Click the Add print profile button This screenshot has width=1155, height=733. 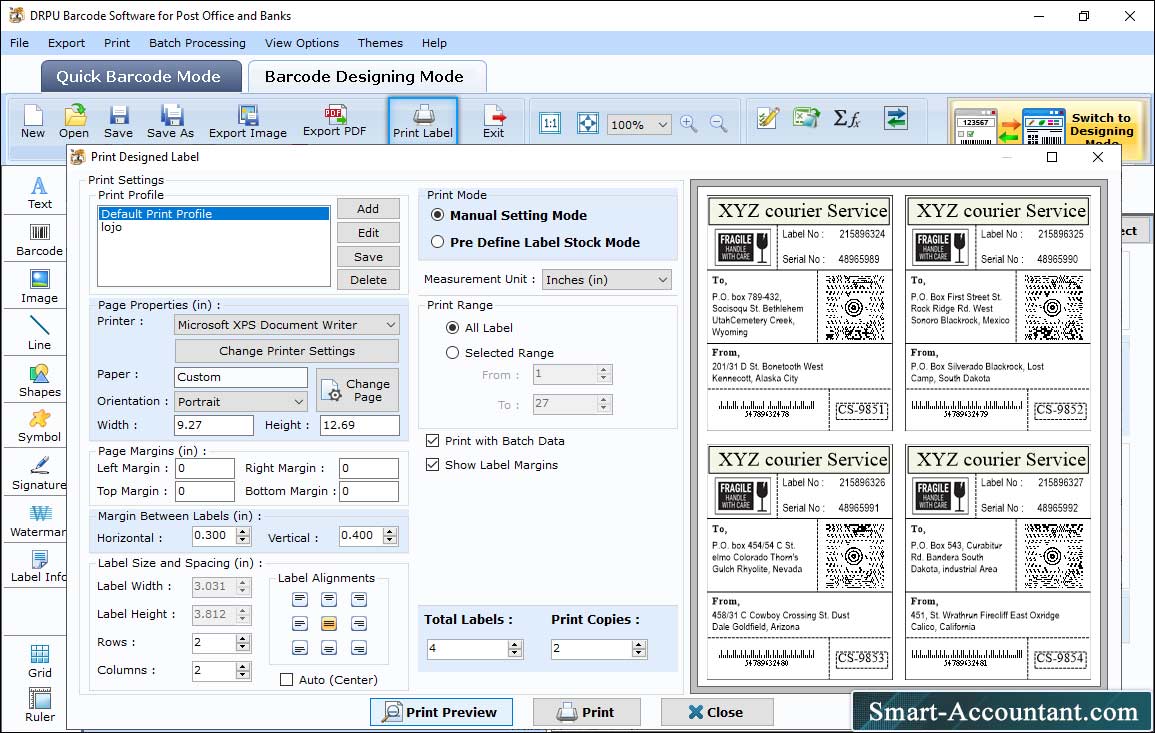coord(368,209)
